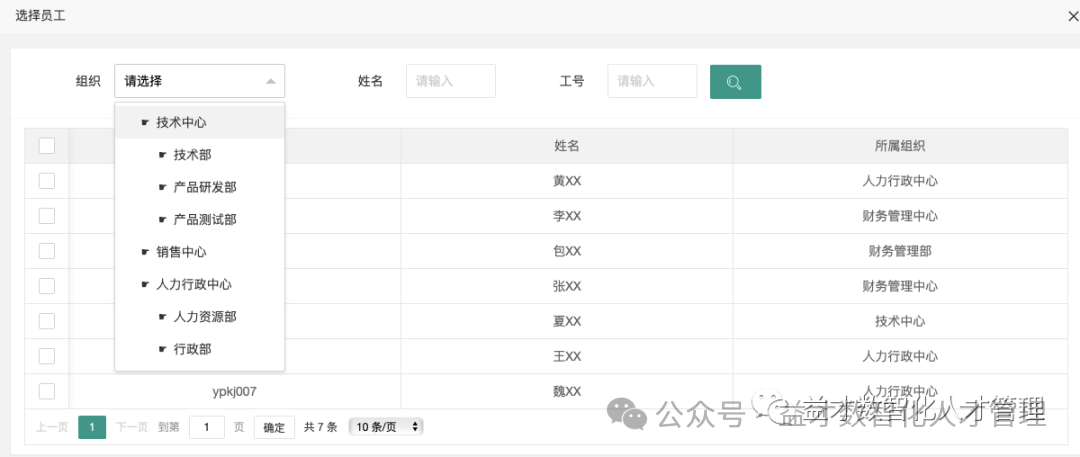
Task: Click the 夏XX name cell
Action: (x=567, y=321)
